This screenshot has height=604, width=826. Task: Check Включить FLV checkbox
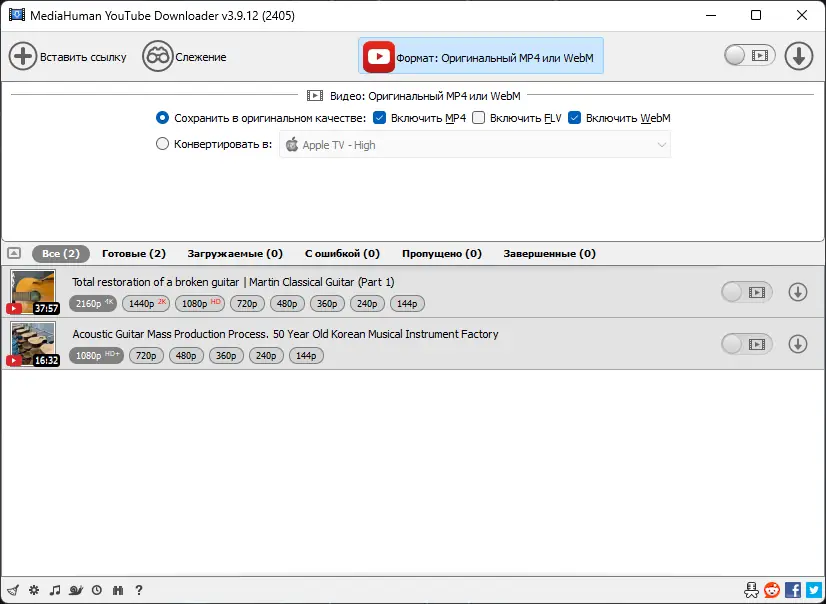[x=478, y=118]
